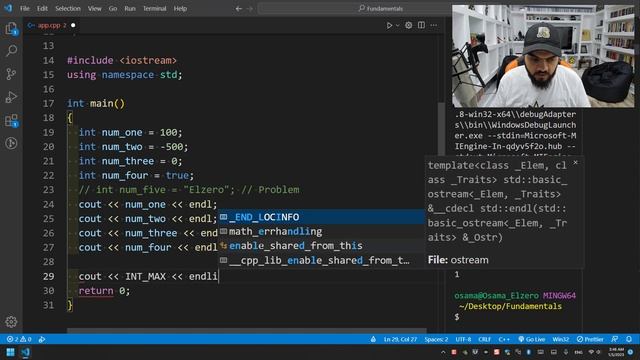This screenshot has height=360, width=640.
Task: Open the Search view in activity bar
Action: pos(11,51)
